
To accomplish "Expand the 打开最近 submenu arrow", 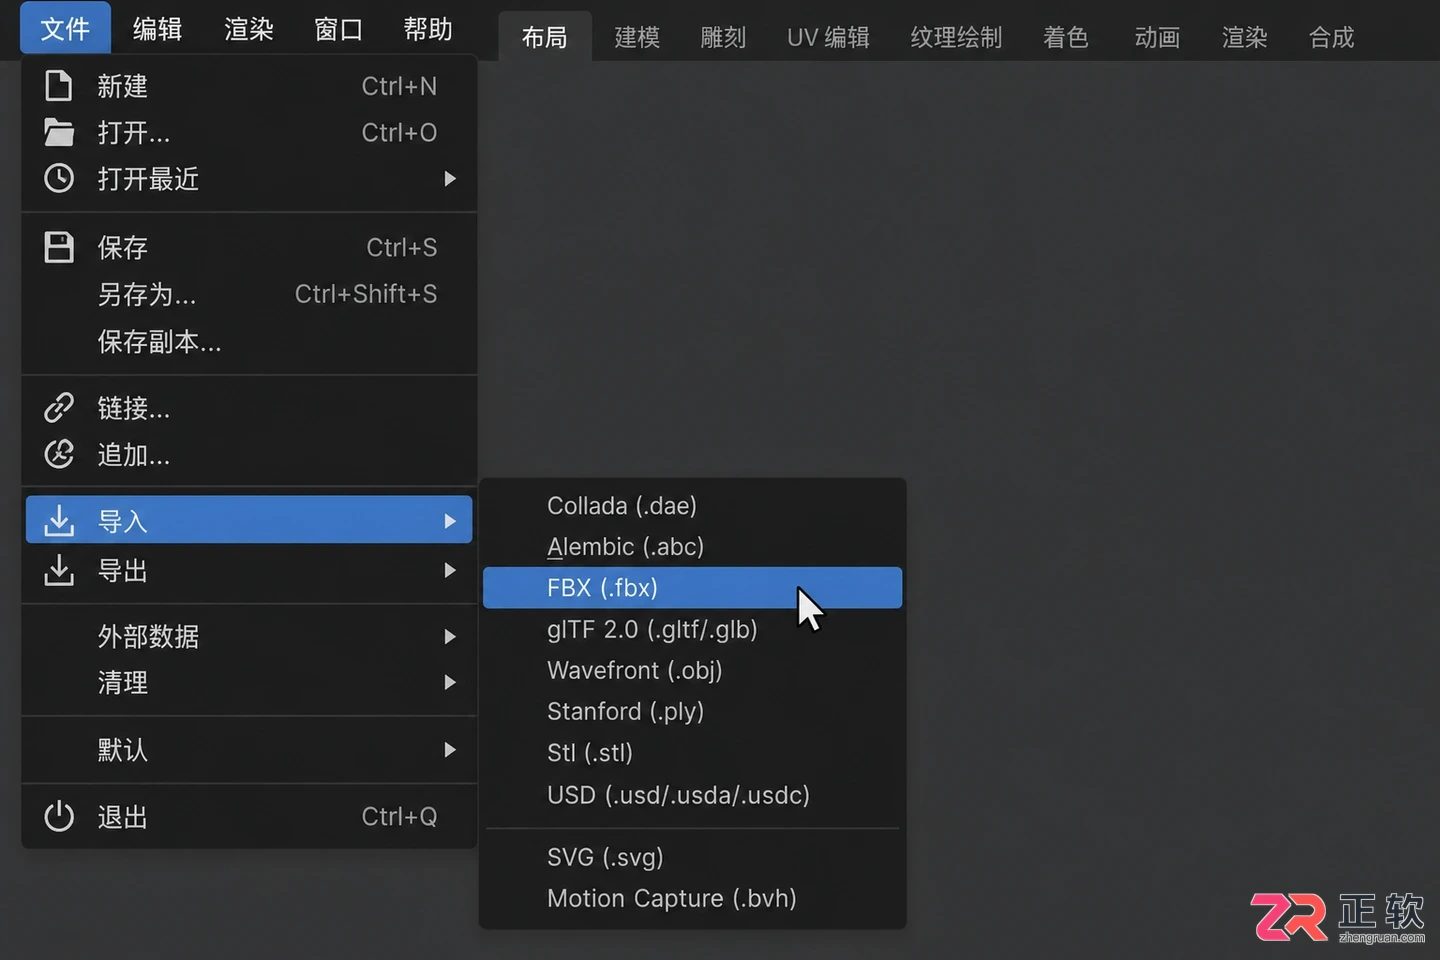I will point(450,178).
